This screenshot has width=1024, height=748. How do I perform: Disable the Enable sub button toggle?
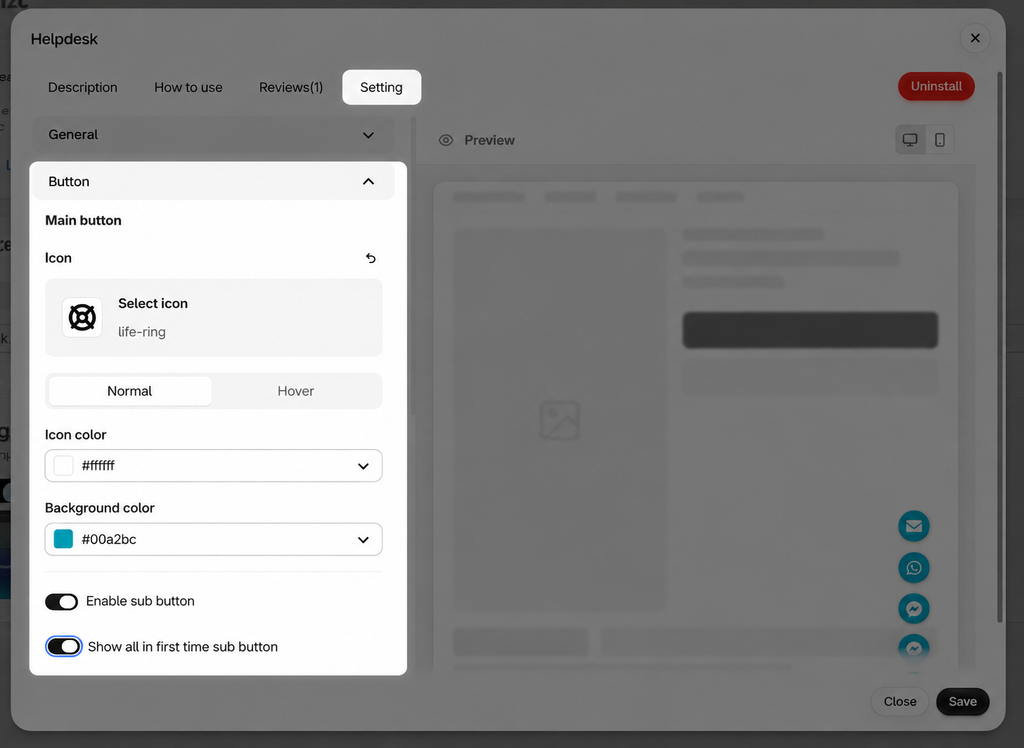pos(61,602)
